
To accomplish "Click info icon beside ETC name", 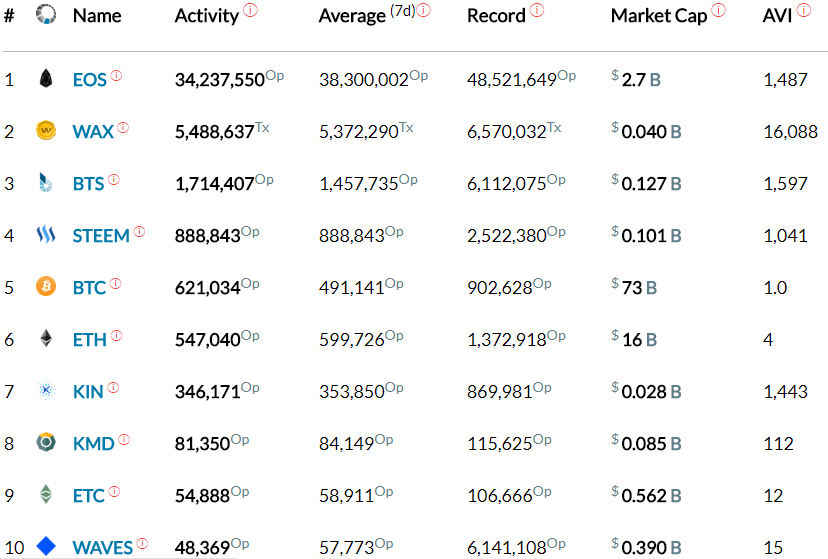I will (114, 491).
